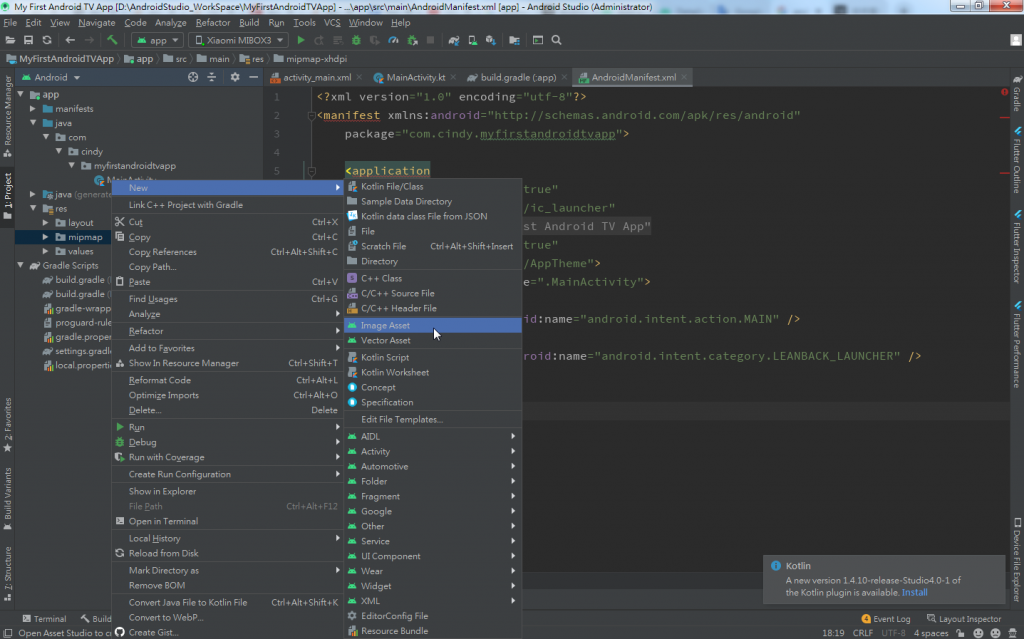Open the Favorites side panel

(7, 424)
